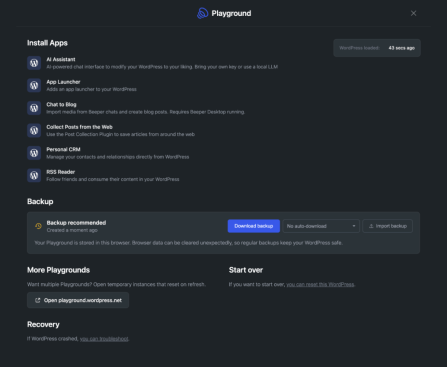Click the 'Start over' section heading
Viewport: 447px width, 367px height.
click(246, 270)
